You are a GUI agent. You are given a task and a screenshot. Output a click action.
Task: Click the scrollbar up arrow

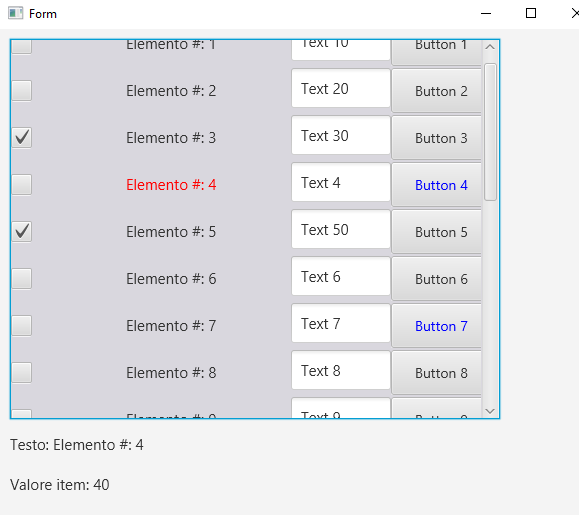490,47
